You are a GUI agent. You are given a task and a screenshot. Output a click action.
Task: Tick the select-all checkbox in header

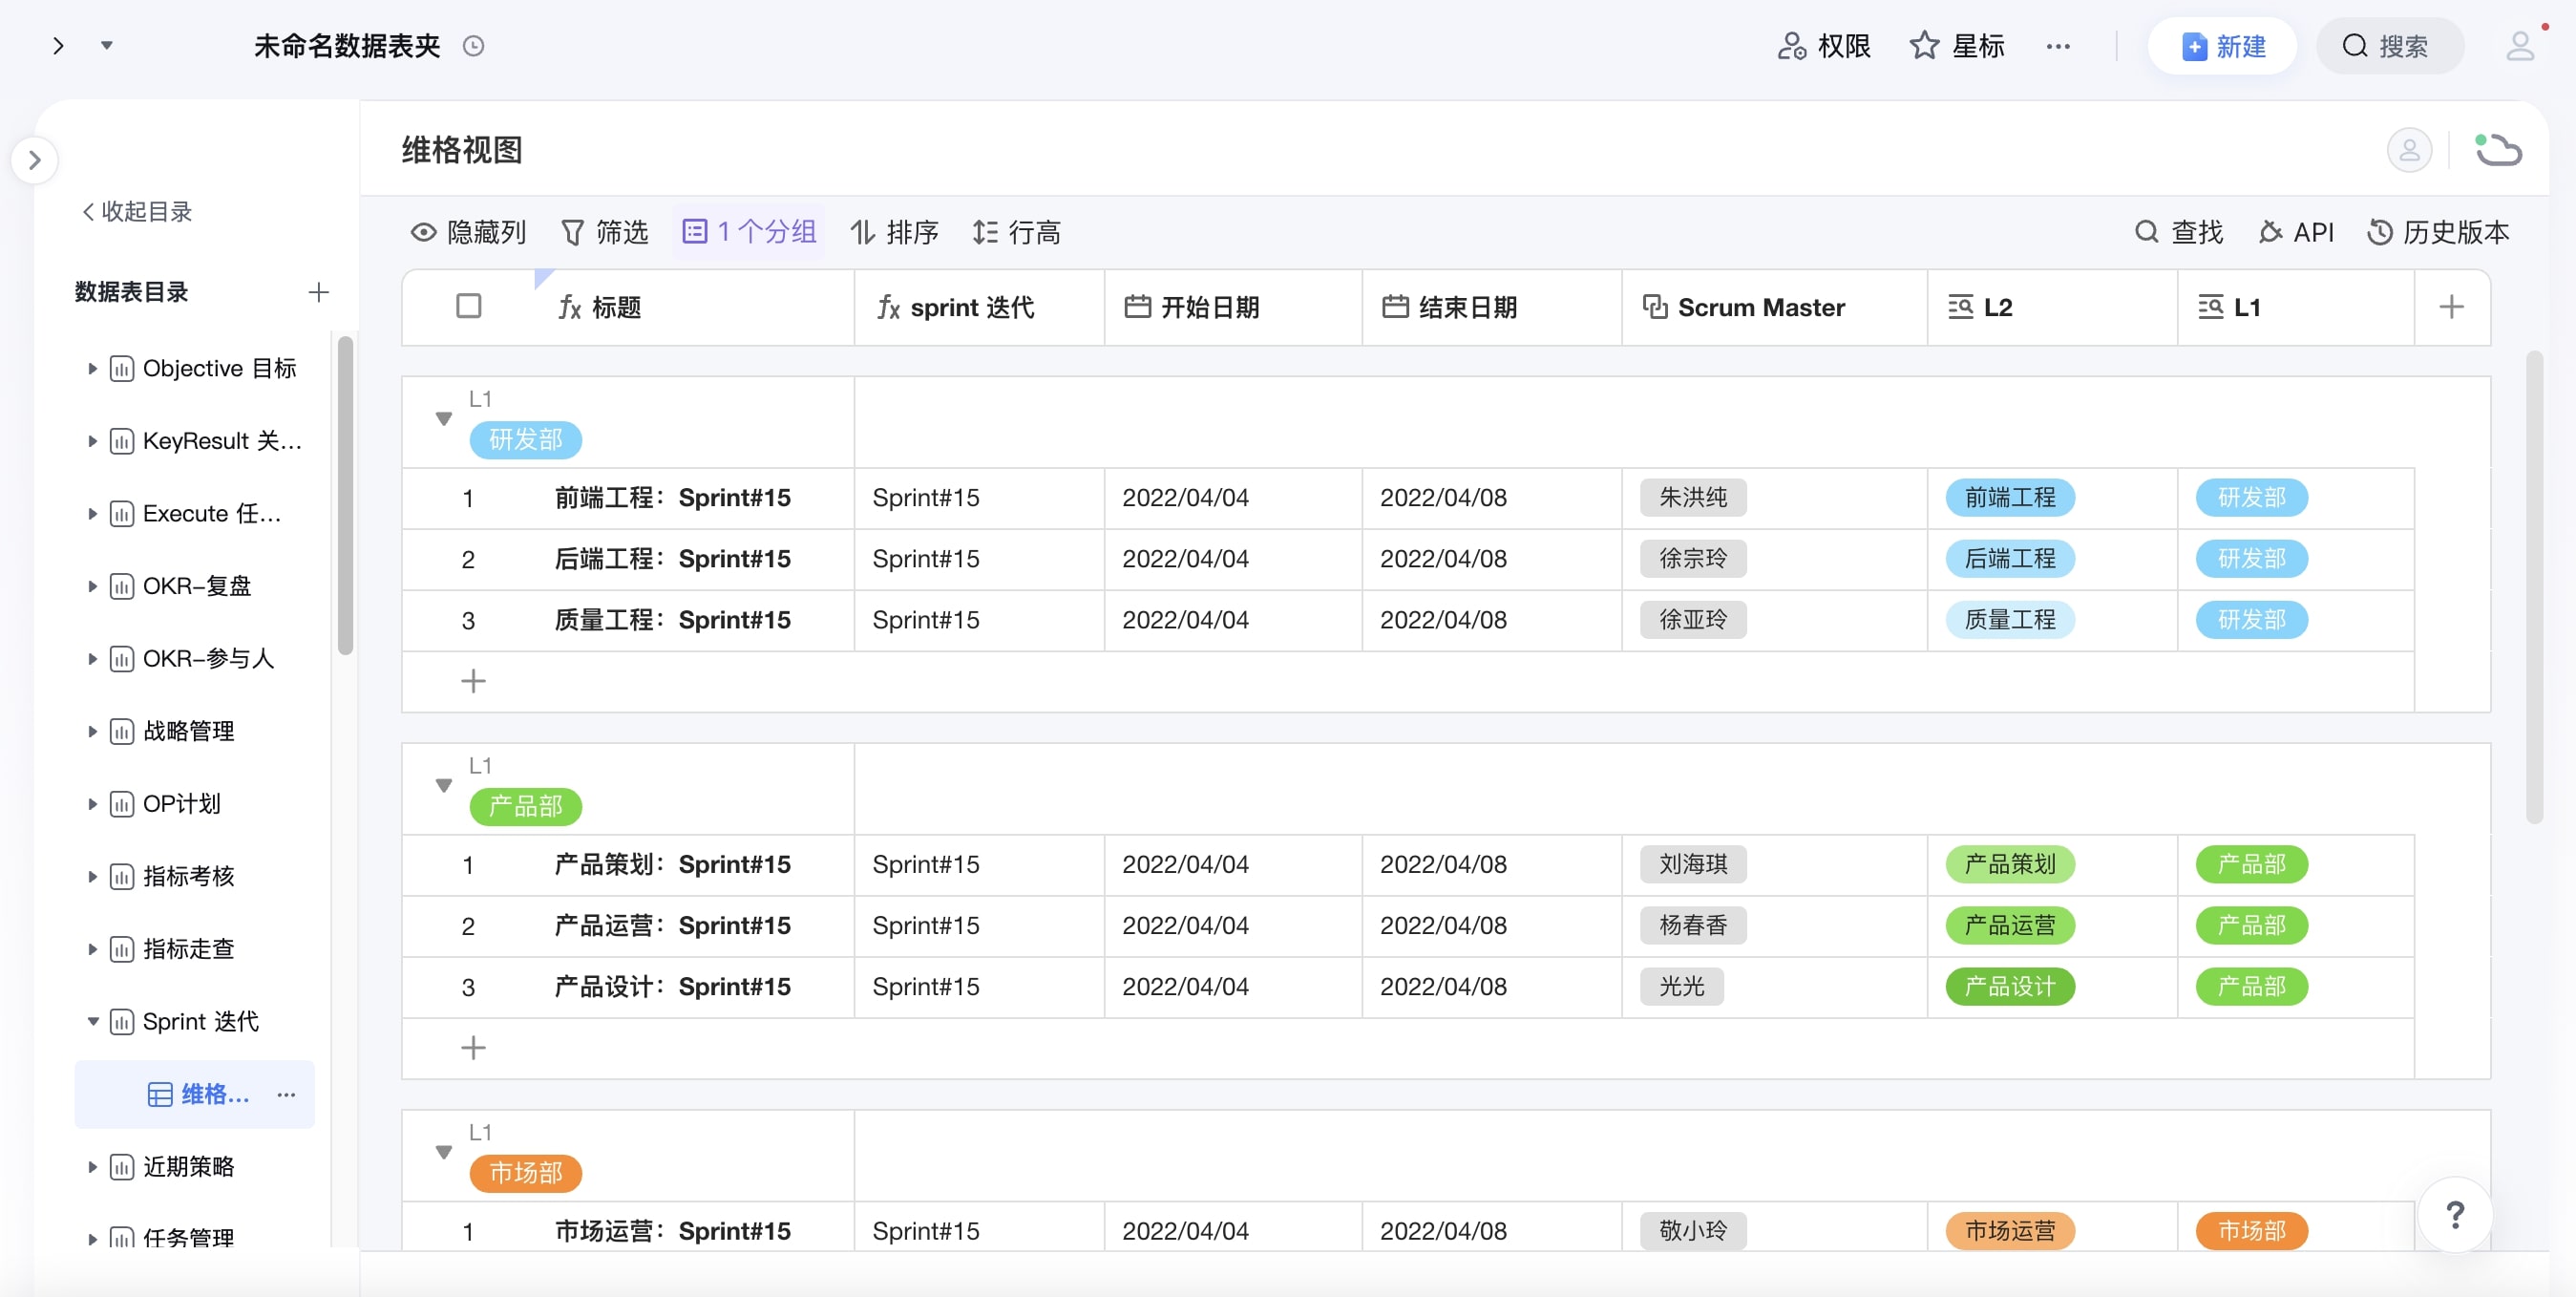point(468,306)
